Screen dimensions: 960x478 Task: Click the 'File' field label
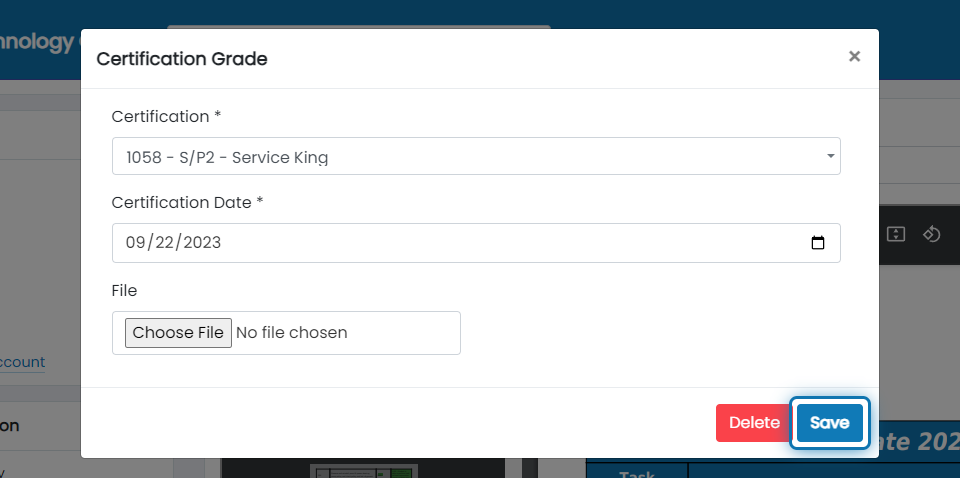tap(124, 290)
